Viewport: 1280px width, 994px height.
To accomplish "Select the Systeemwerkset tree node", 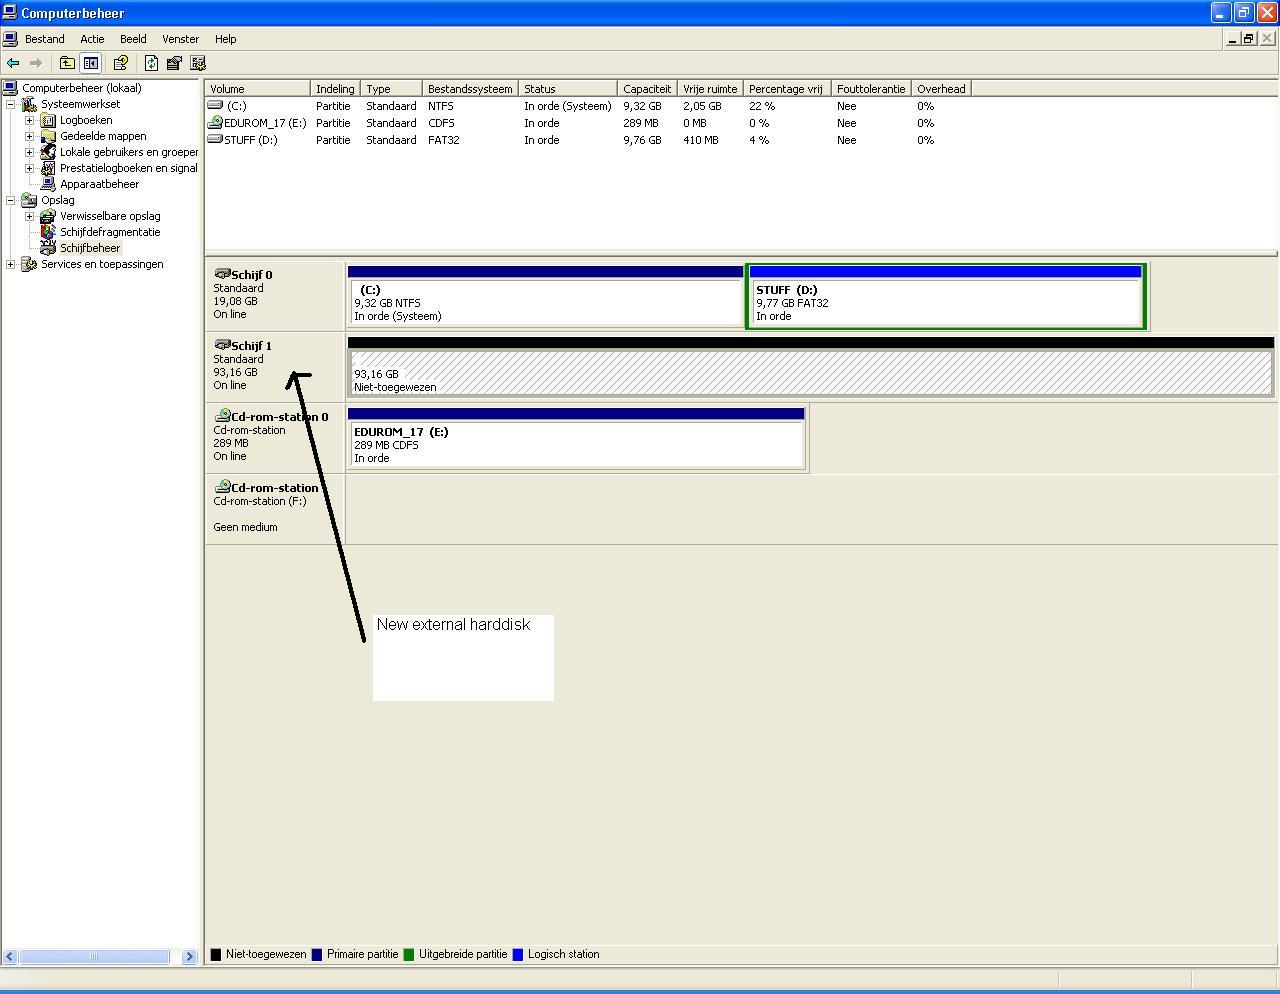I will tap(80, 104).
